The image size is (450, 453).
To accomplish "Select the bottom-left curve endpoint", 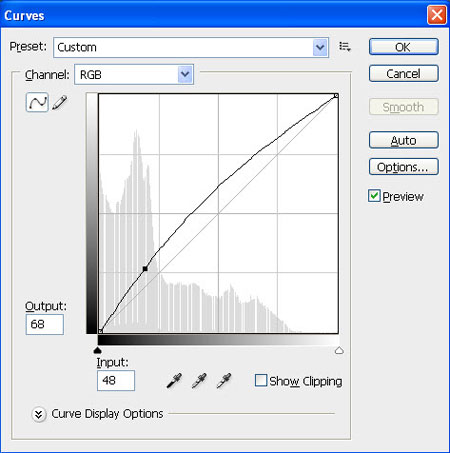I will click(100, 331).
